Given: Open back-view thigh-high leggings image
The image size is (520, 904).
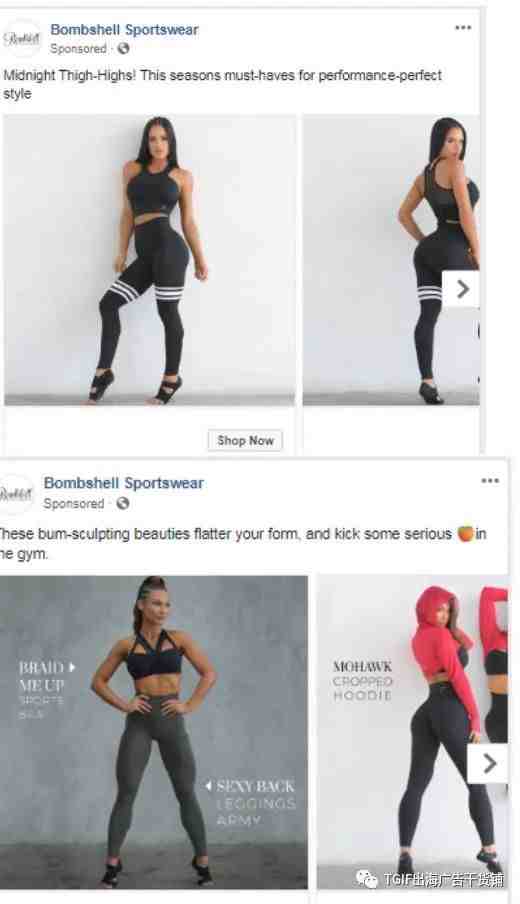Looking at the screenshot, I should tap(391, 259).
